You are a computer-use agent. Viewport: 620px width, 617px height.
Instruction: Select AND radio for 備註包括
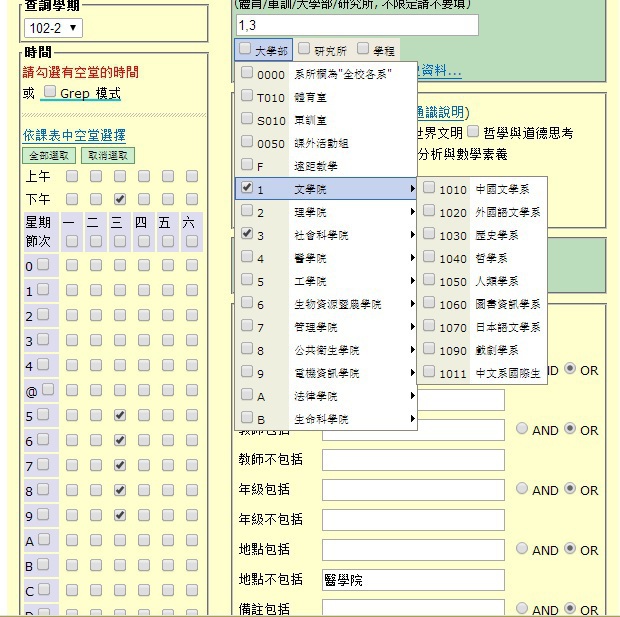[x=522, y=608]
